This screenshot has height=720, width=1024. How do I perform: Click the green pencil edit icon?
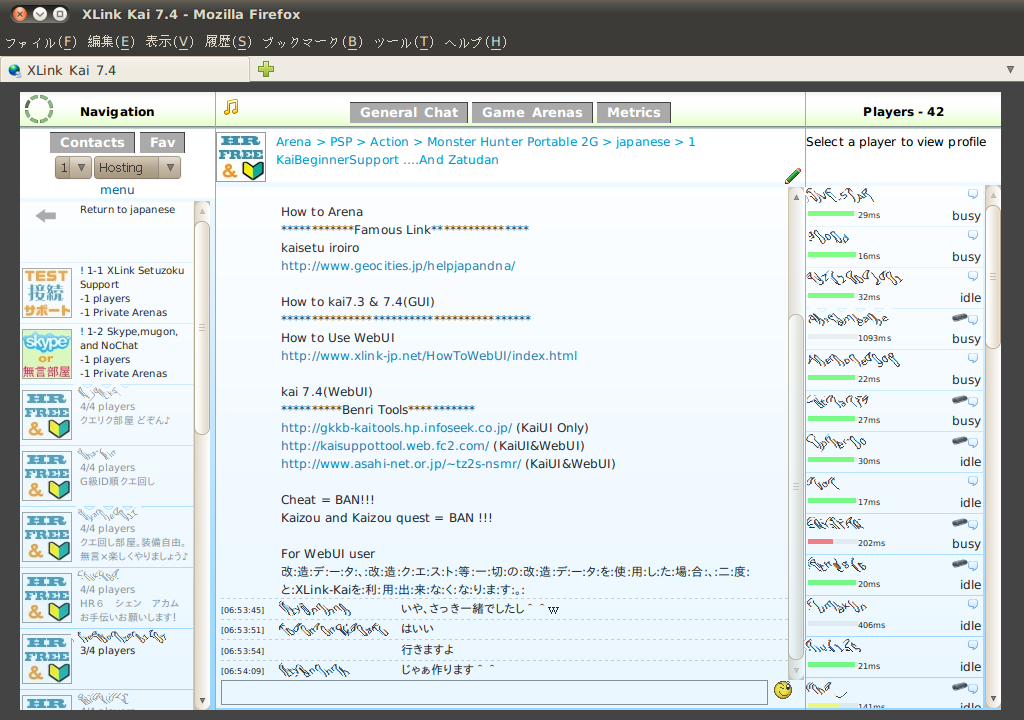(x=792, y=176)
